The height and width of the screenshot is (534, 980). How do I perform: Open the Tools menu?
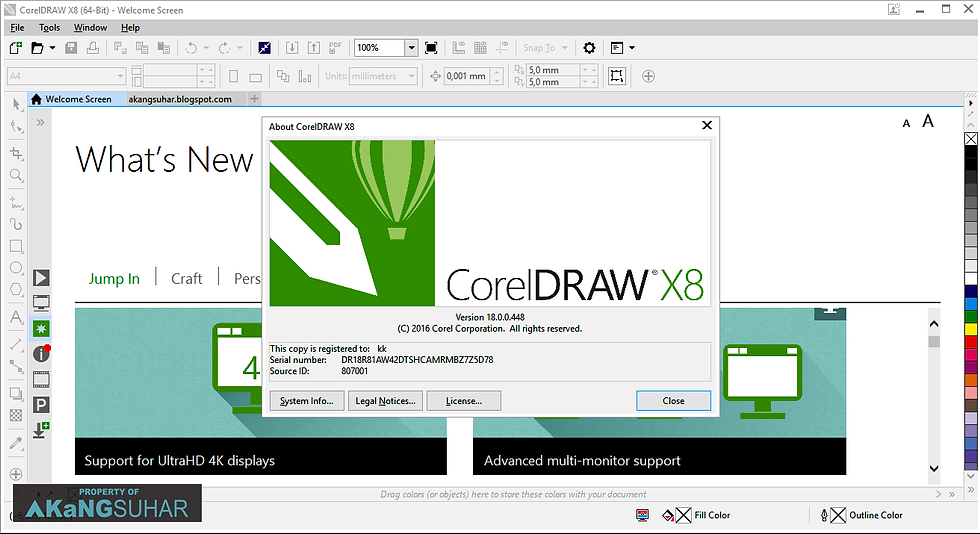coord(49,28)
